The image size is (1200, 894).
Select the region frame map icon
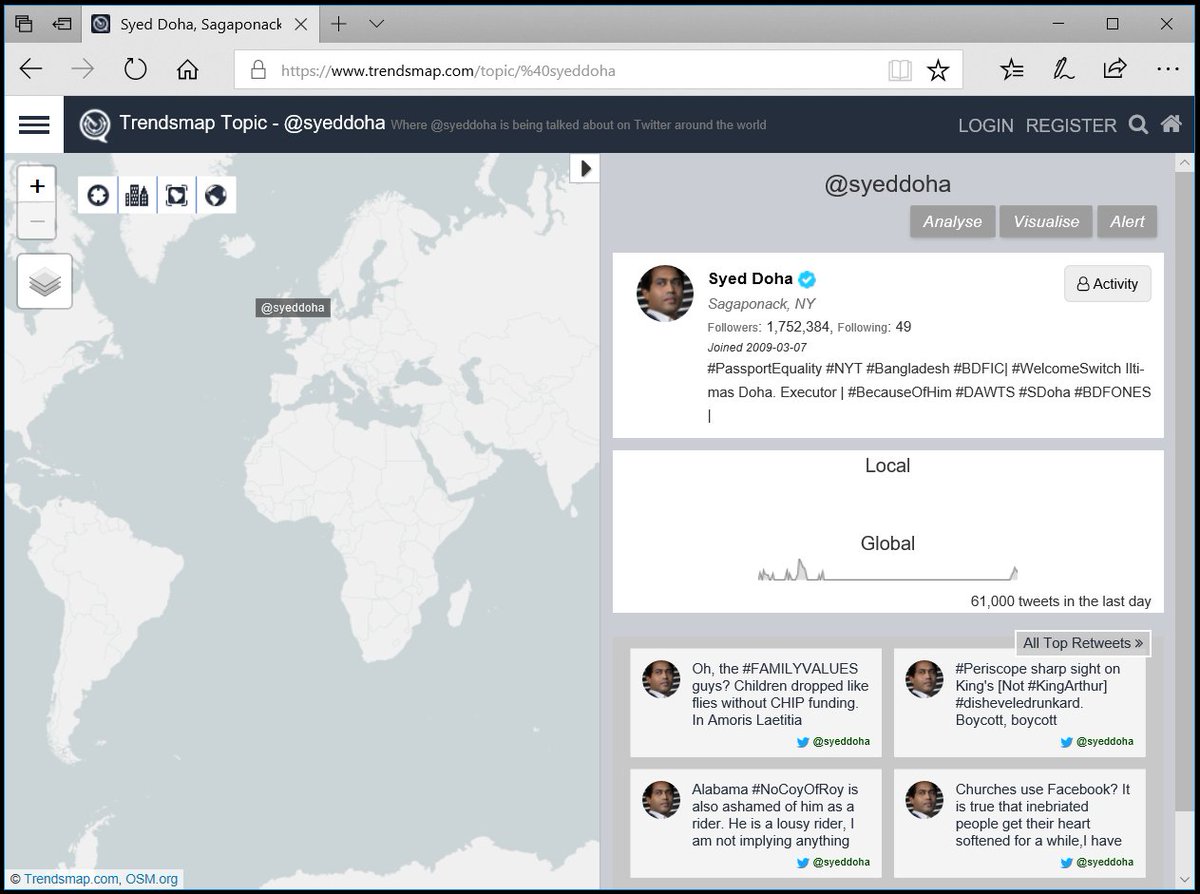[177, 195]
